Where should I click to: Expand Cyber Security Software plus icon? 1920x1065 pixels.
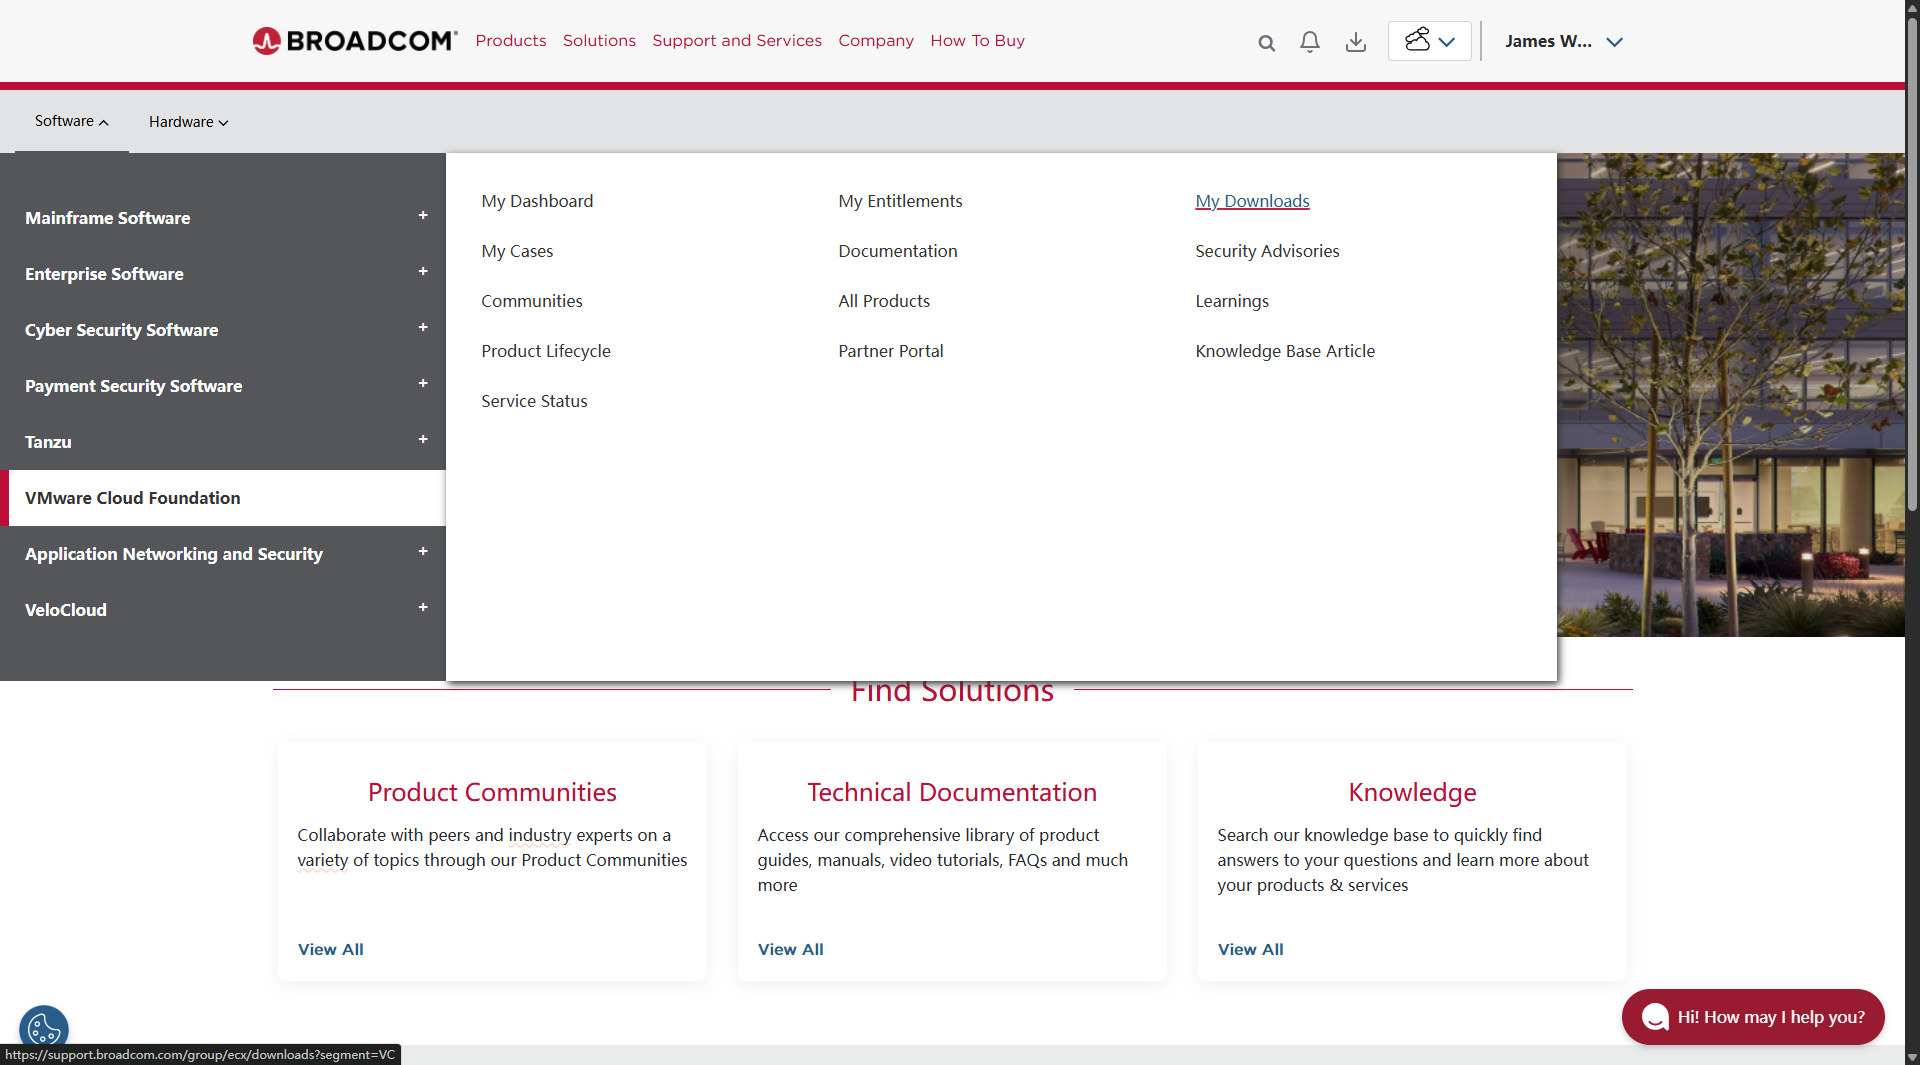pyautogui.click(x=423, y=328)
